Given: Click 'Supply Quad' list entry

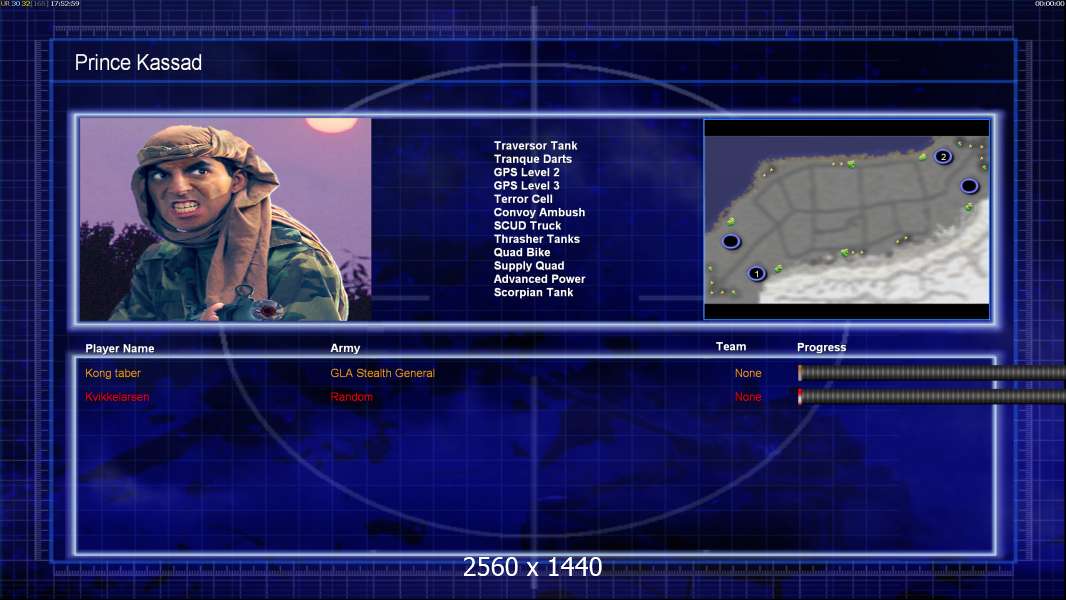Looking at the screenshot, I should (x=528, y=266).
